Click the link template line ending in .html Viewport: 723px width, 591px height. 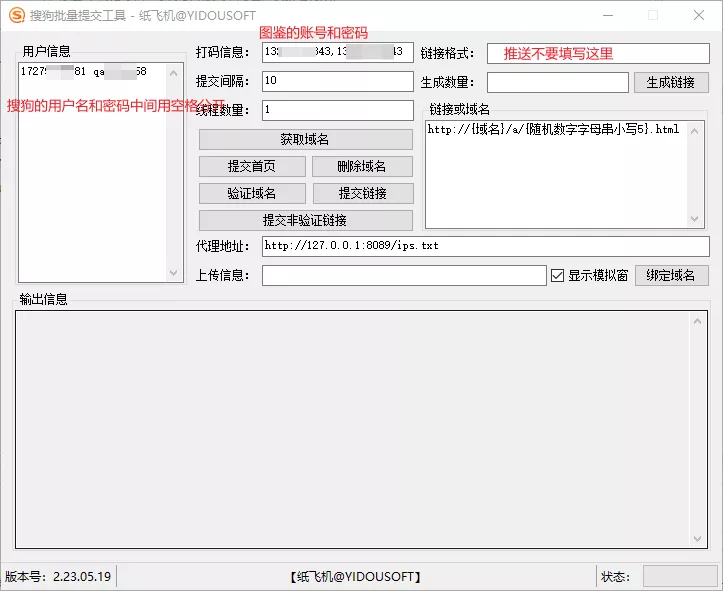pyautogui.click(x=553, y=129)
